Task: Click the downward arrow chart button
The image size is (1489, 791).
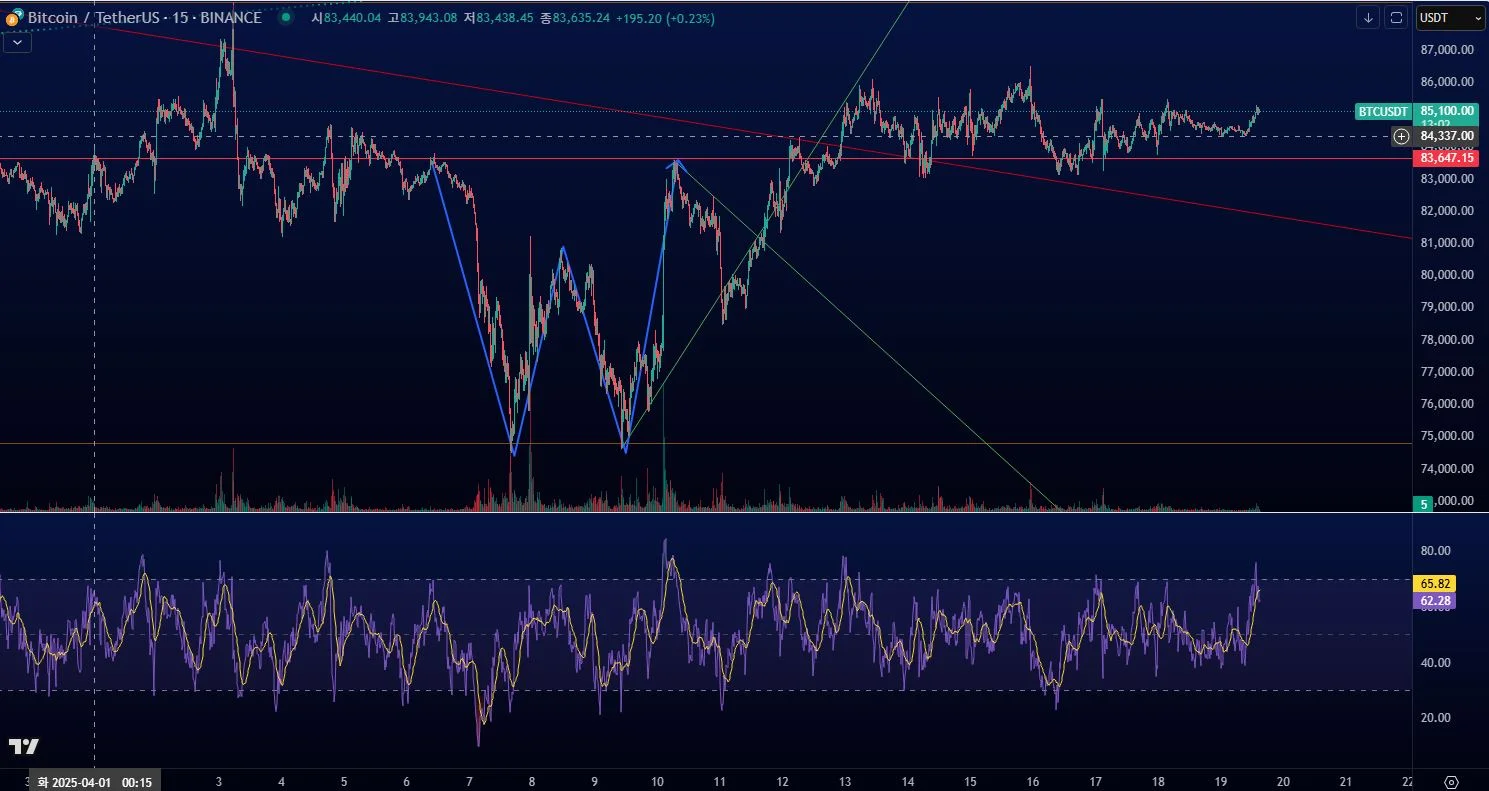Action: click(1368, 17)
